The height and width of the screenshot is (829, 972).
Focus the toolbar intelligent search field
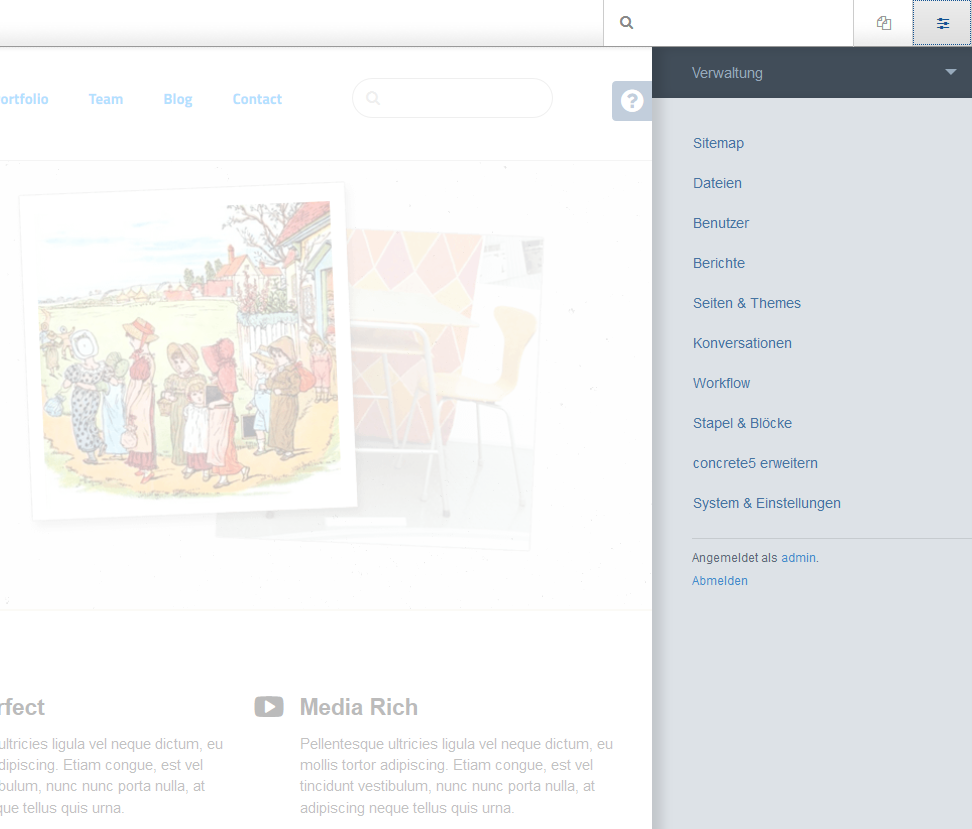(728, 23)
